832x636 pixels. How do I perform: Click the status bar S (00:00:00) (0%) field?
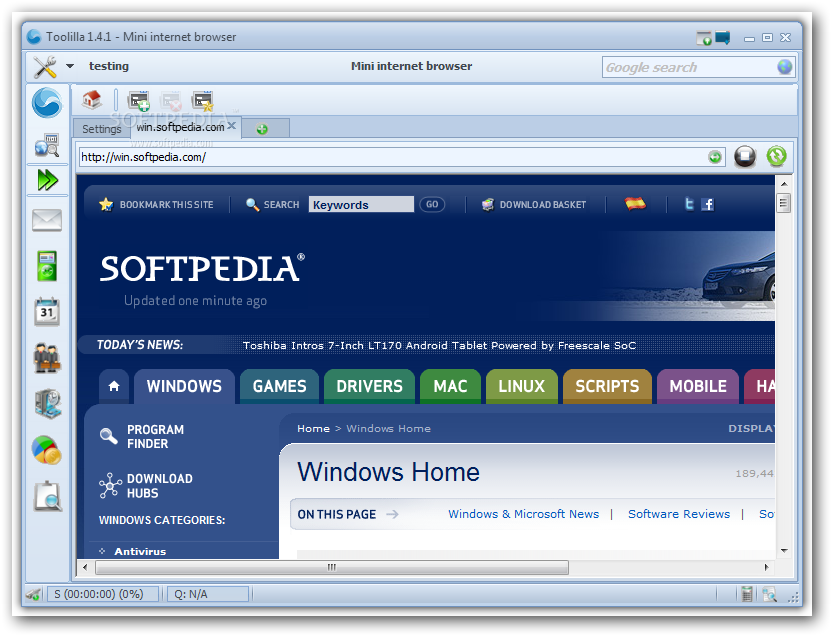click(x=103, y=594)
